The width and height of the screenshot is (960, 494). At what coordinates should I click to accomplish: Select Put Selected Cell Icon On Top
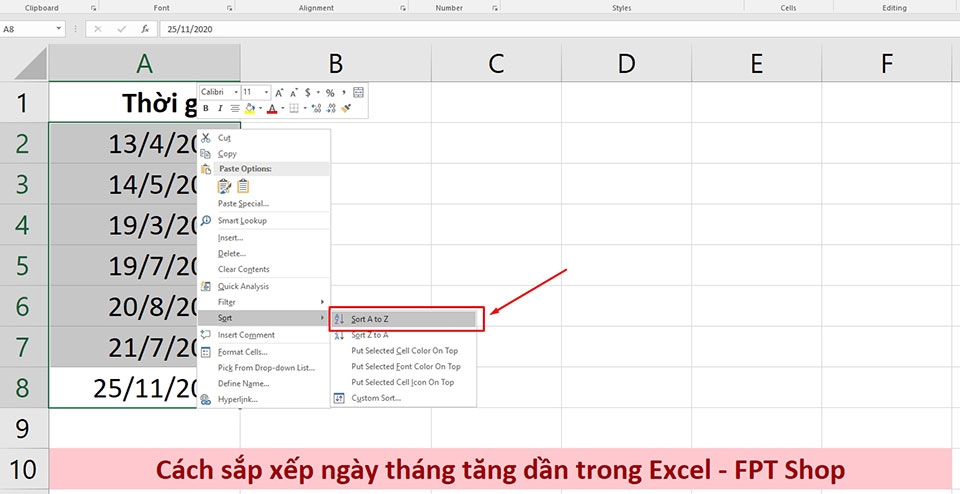[x=404, y=382]
